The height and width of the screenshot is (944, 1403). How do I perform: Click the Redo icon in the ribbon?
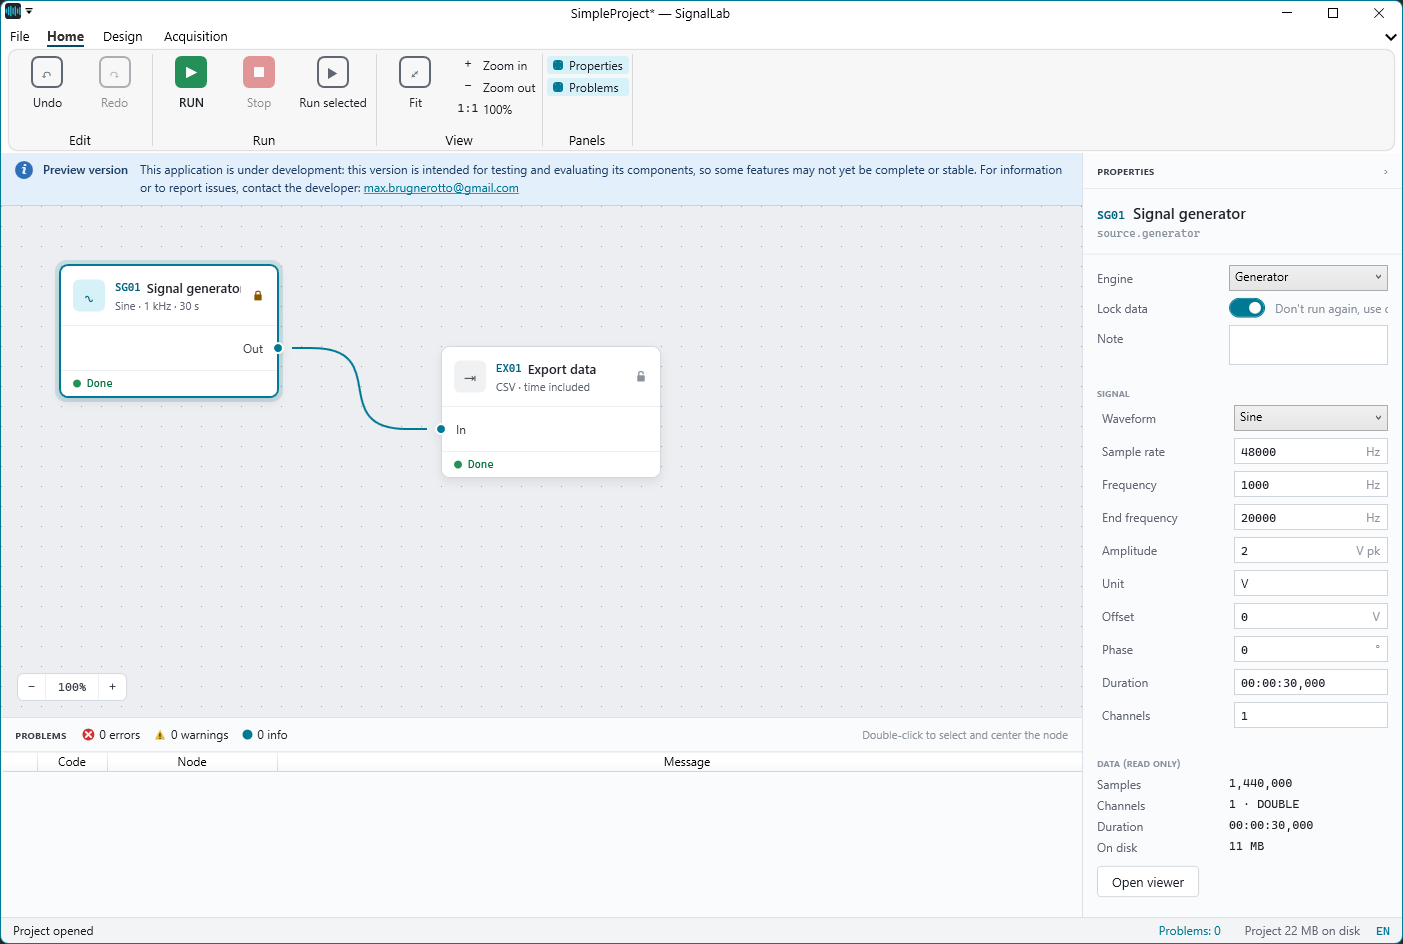(x=115, y=73)
